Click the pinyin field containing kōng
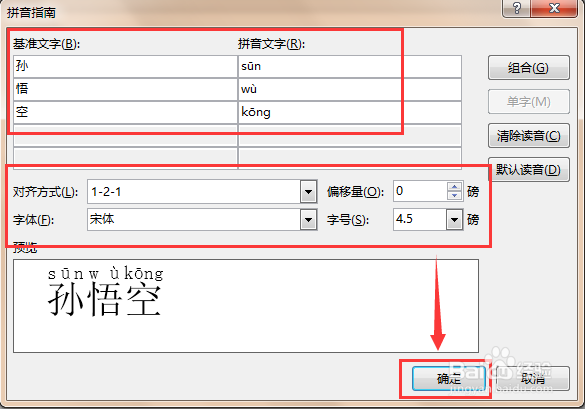Image resolution: width=585 pixels, height=409 pixels. click(x=350, y=112)
